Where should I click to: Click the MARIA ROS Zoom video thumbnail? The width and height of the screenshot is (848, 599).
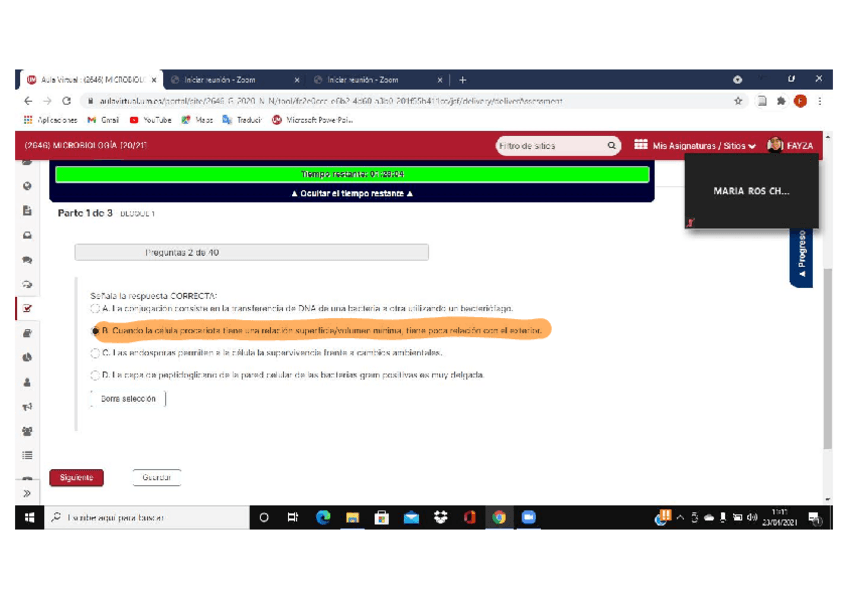pos(751,191)
